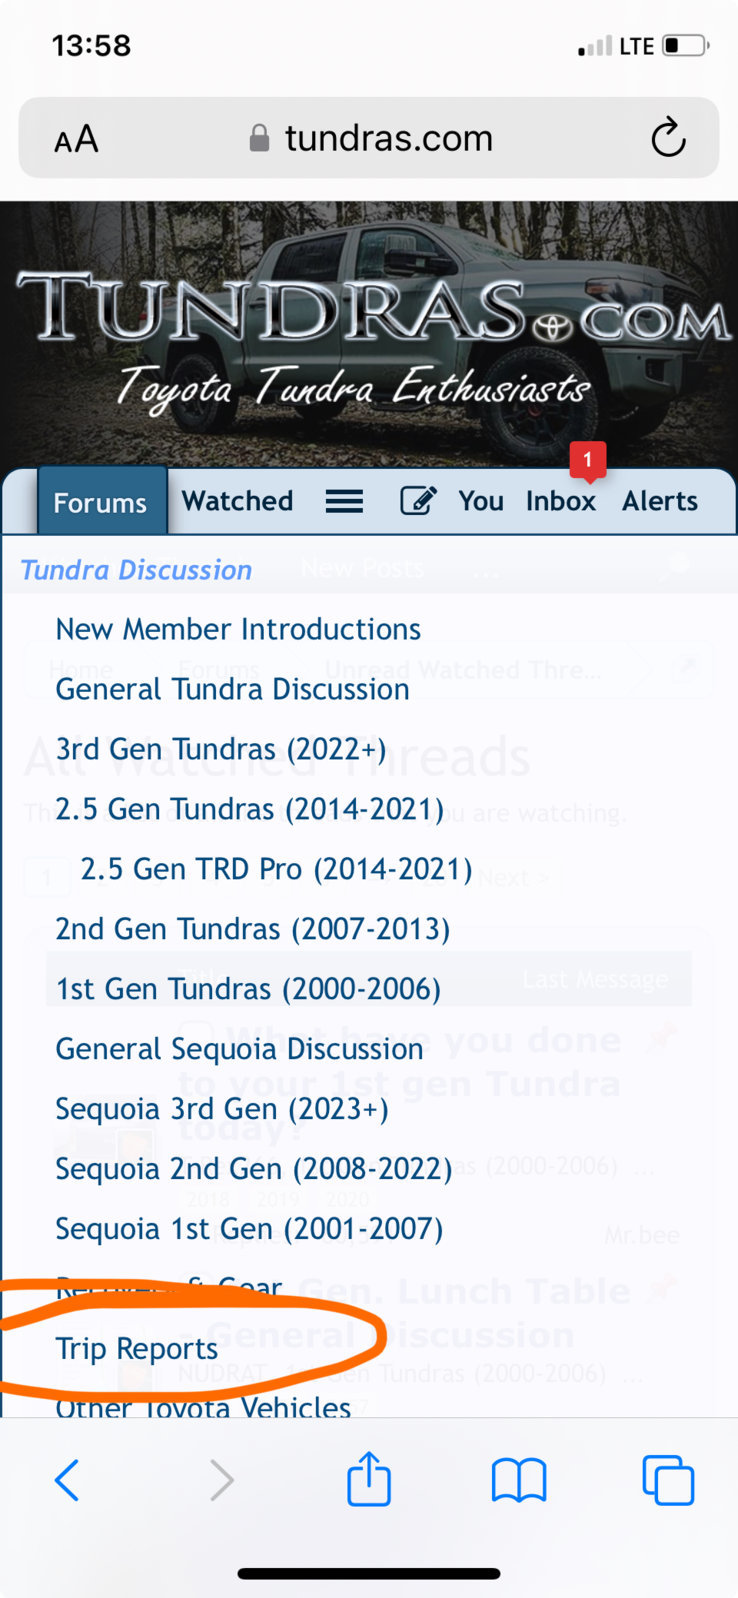
Task: Open Sequoia 2nd Gen (2008-2022) forum
Action: pyautogui.click(x=254, y=1169)
